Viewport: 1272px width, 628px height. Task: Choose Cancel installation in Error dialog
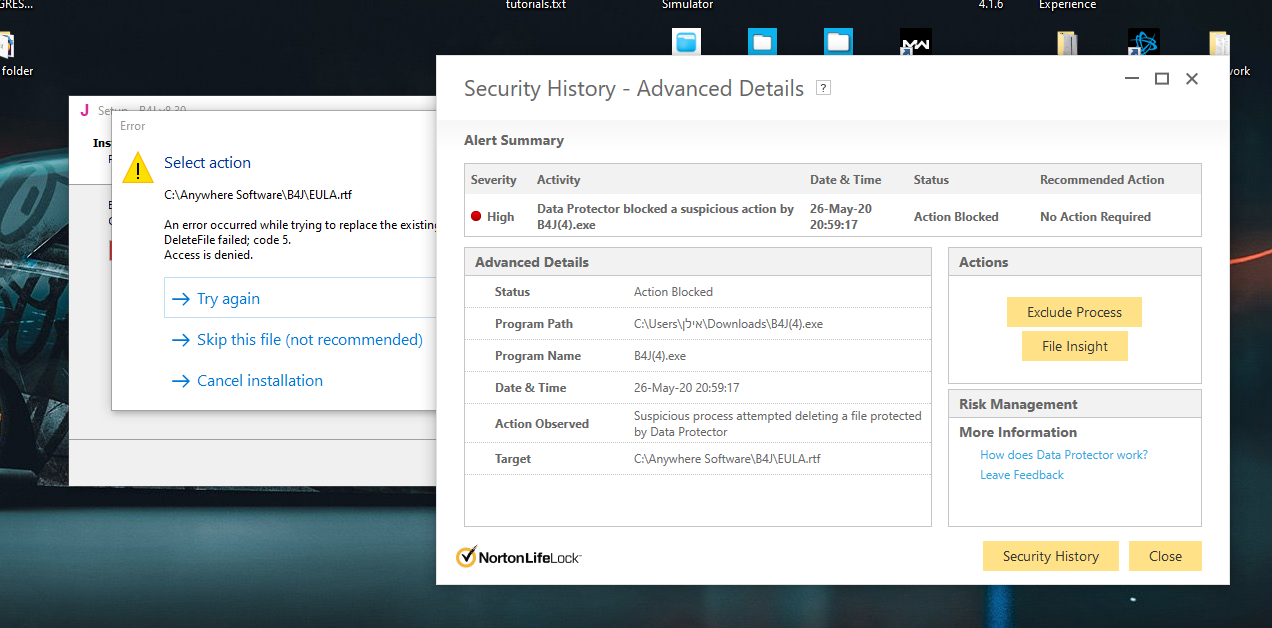(247, 381)
